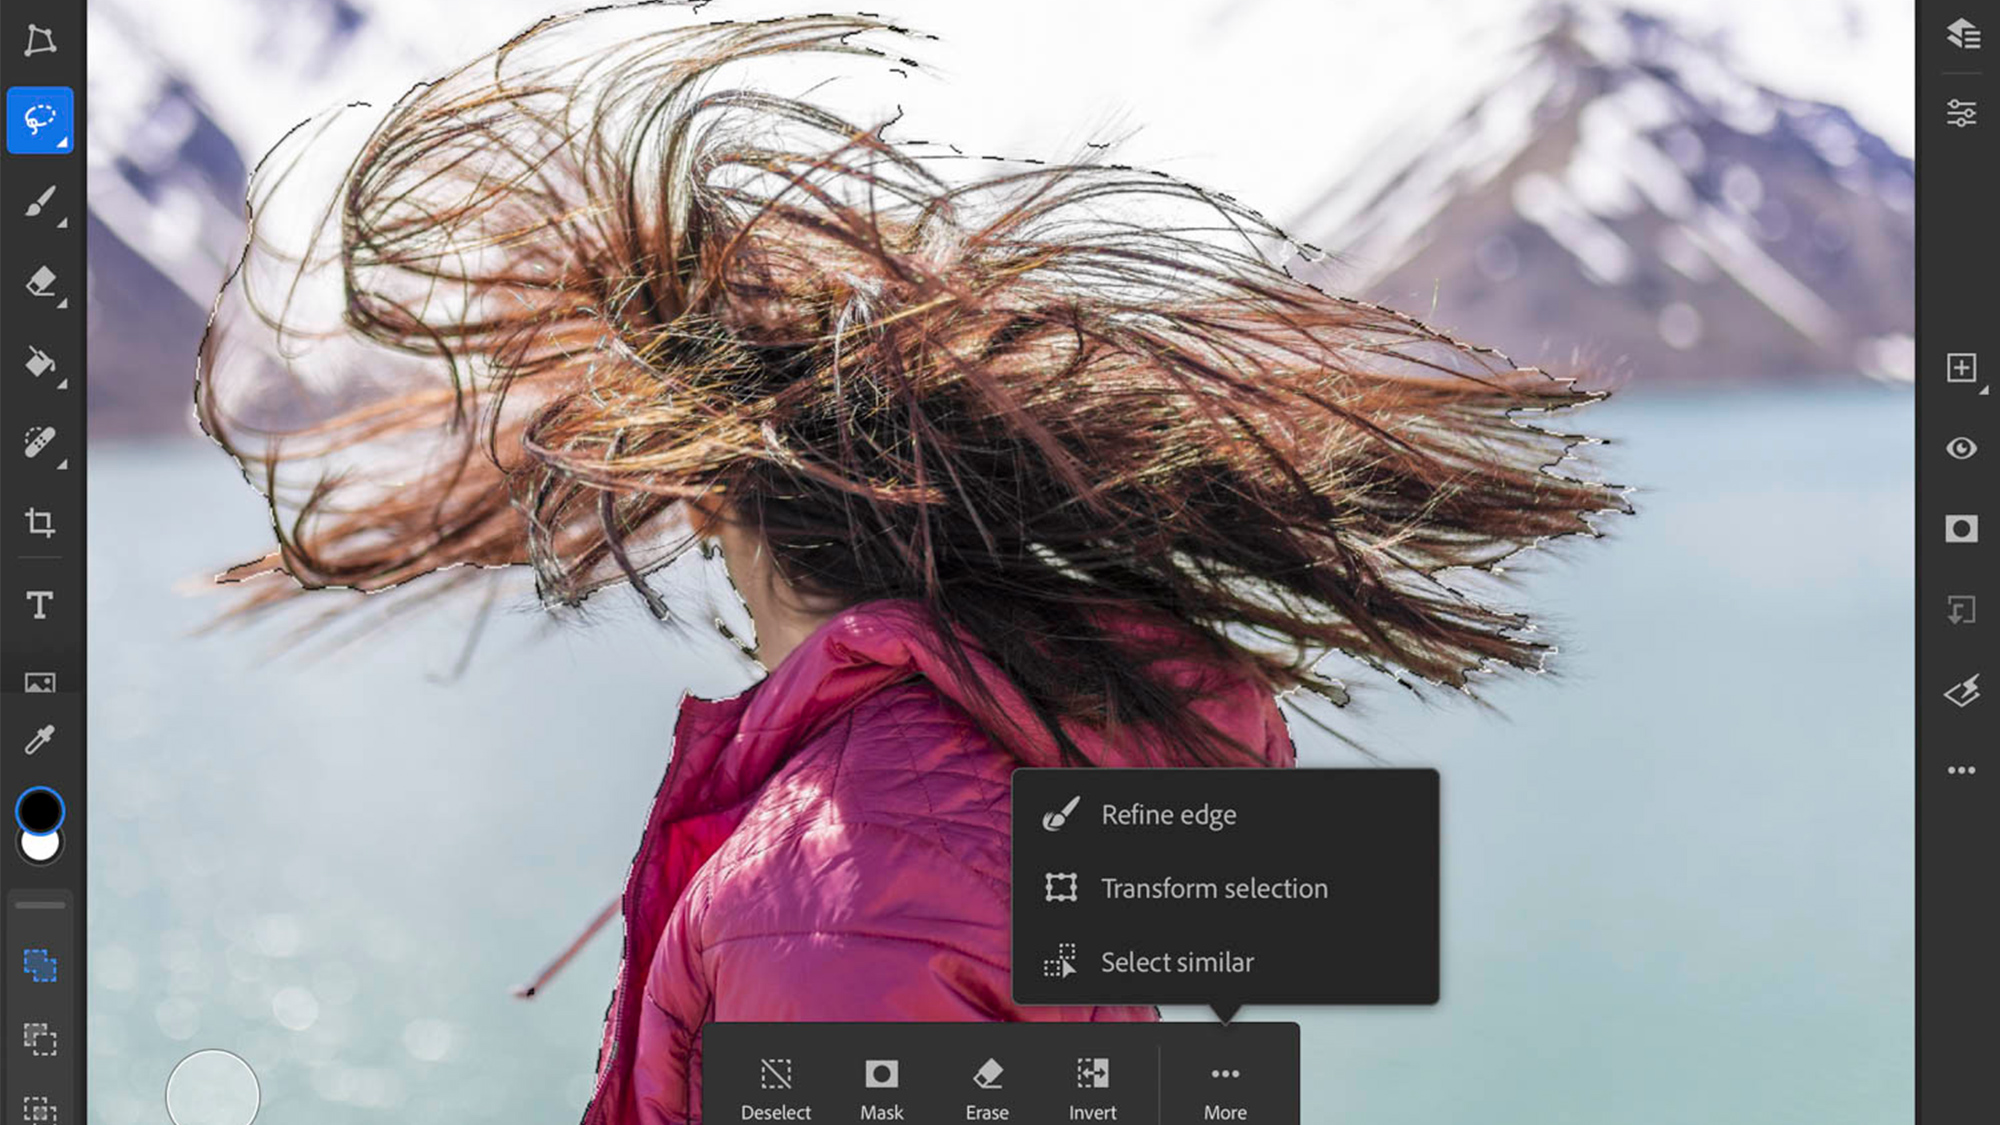The width and height of the screenshot is (2000, 1125).
Task: Expand the More options menu
Action: coord(1224,1084)
